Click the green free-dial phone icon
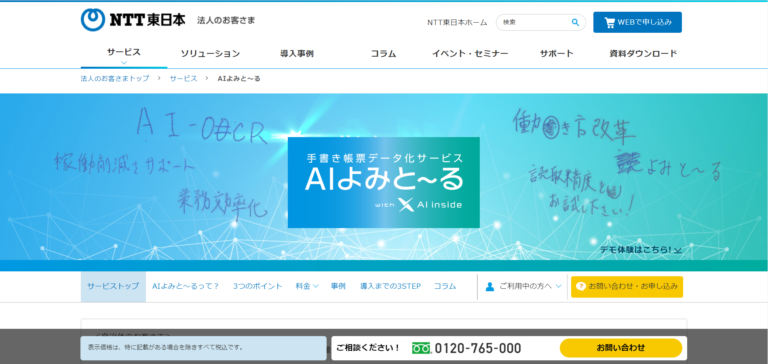The height and width of the screenshot is (364, 768). coord(421,348)
